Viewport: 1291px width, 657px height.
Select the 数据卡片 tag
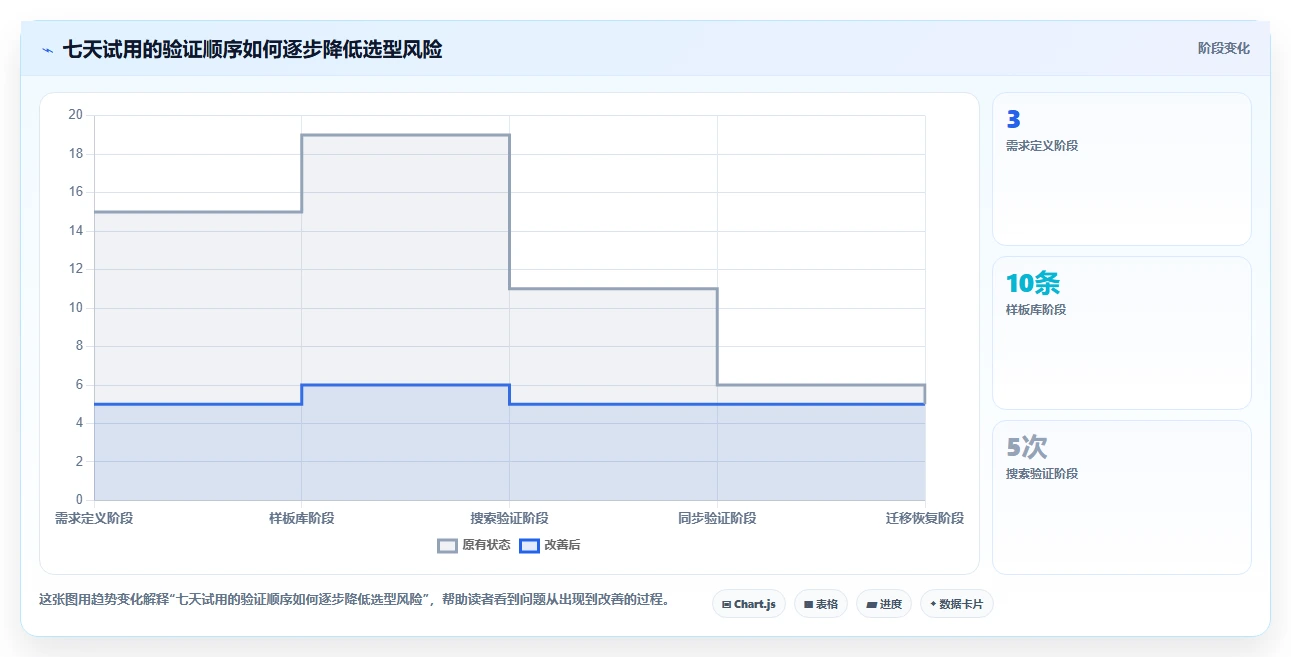pyautogui.click(x=957, y=604)
